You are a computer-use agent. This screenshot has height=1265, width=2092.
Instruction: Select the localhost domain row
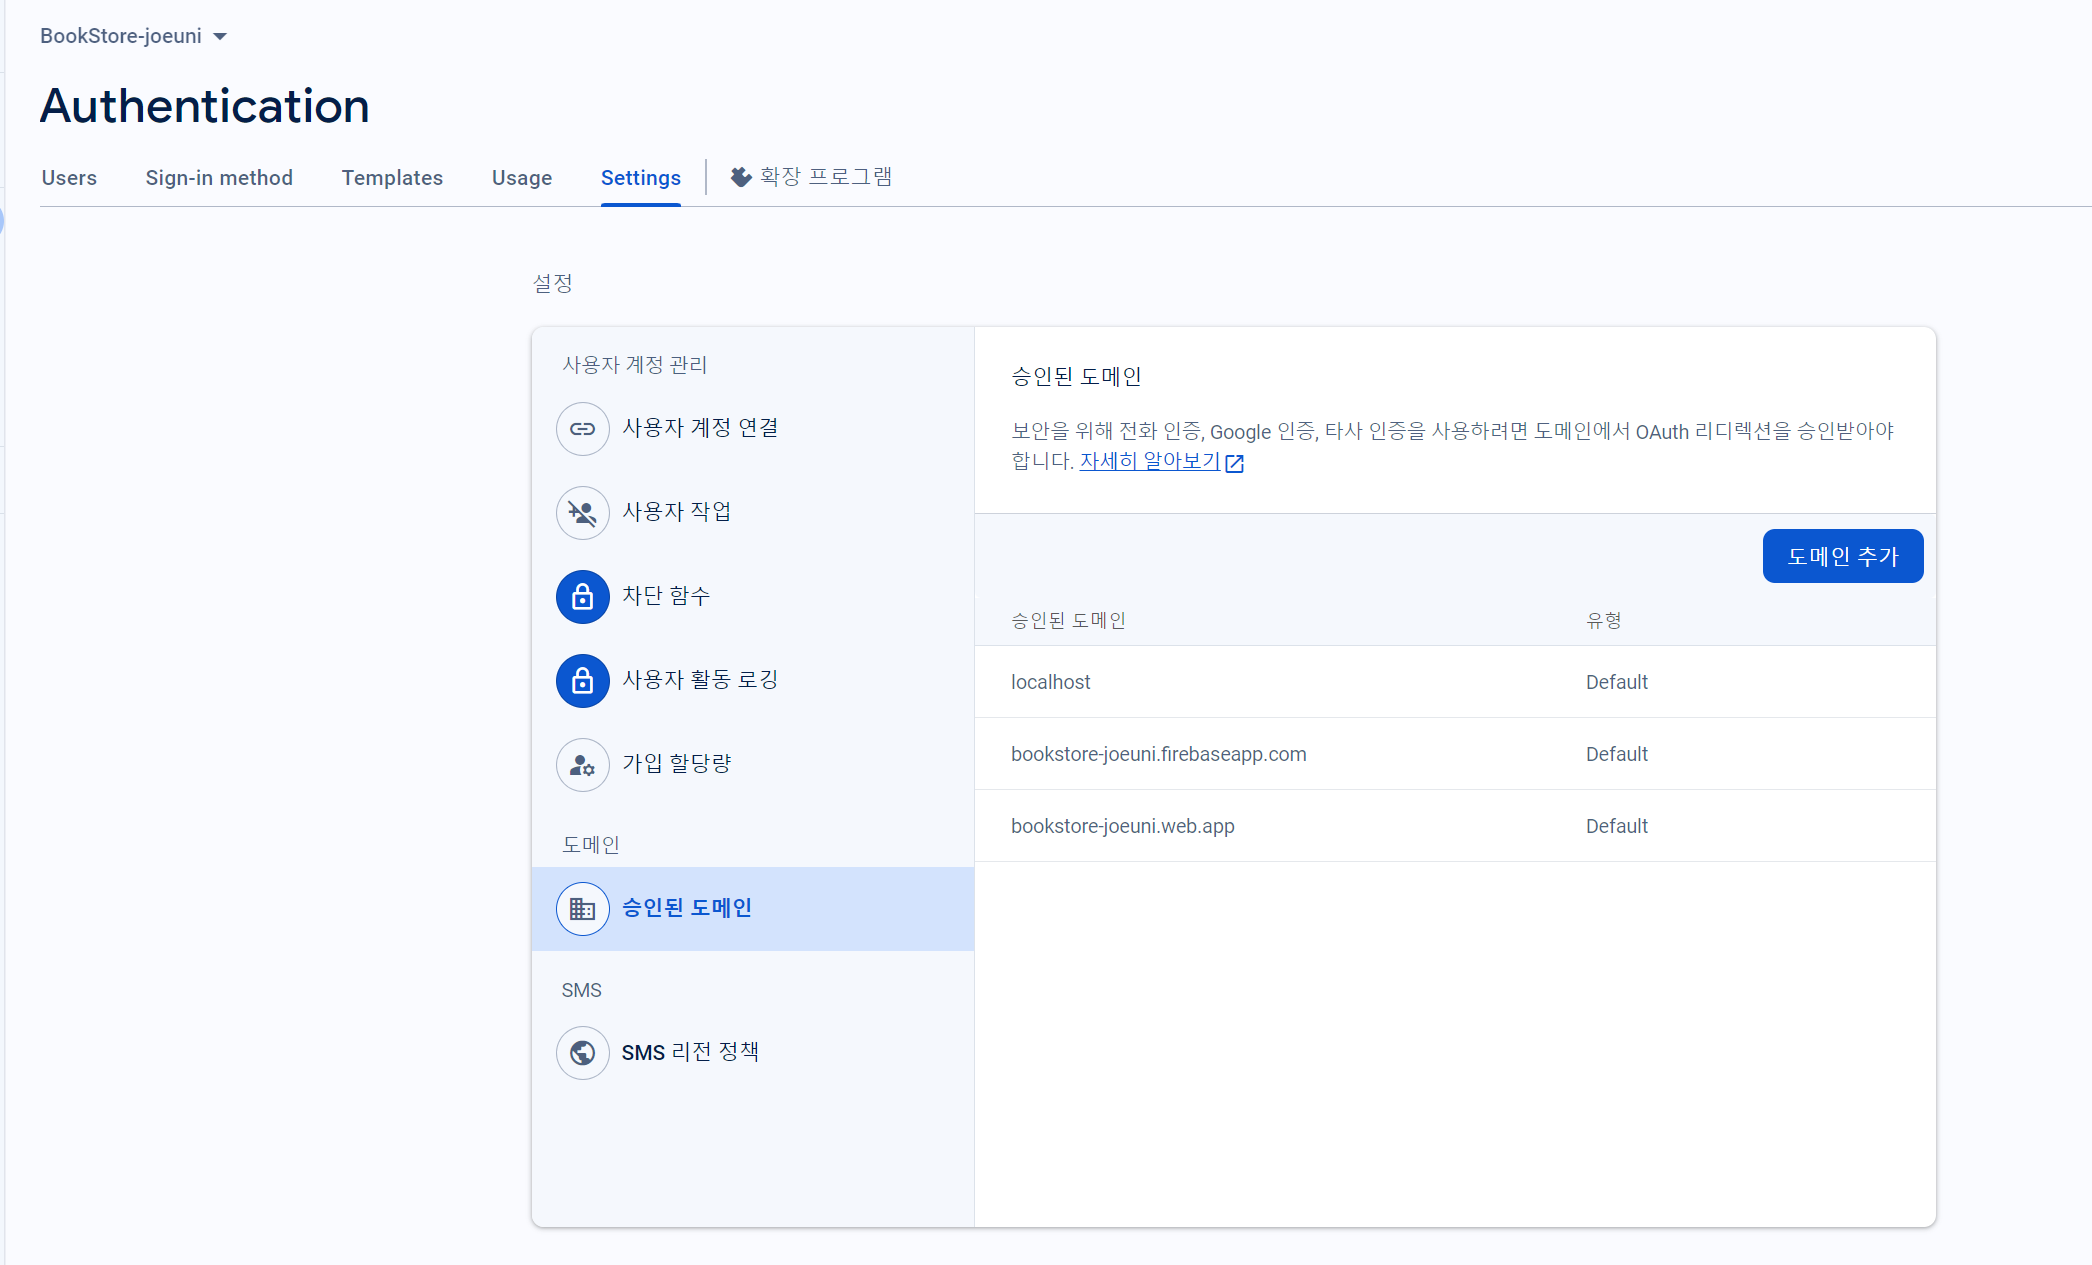click(1051, 682)
